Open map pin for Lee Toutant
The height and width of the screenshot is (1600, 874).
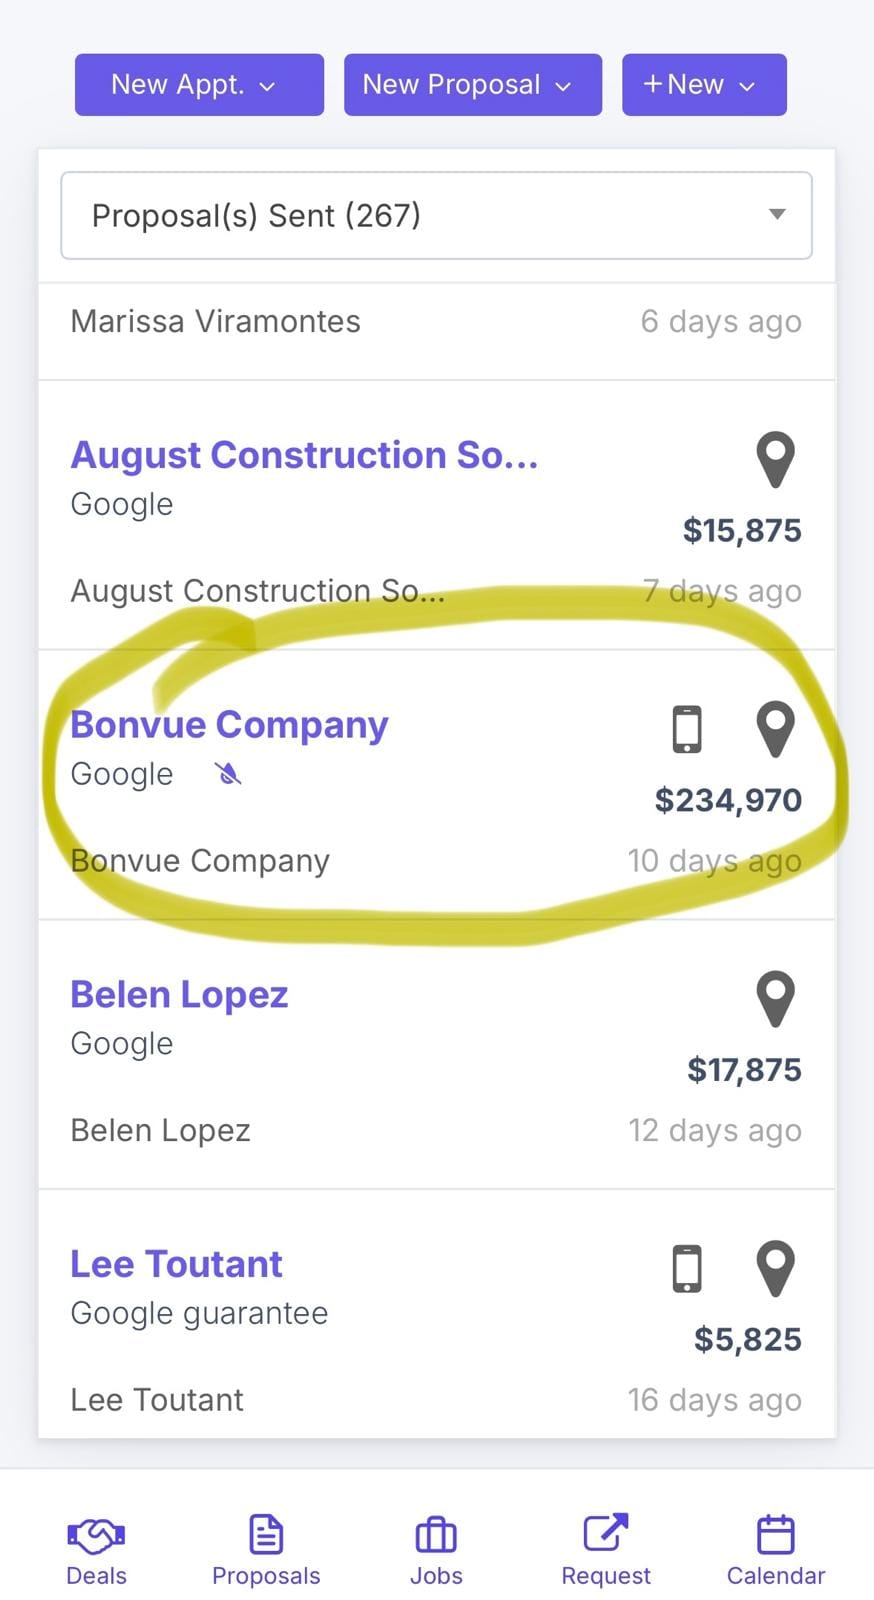click(x=775, y=1268)
